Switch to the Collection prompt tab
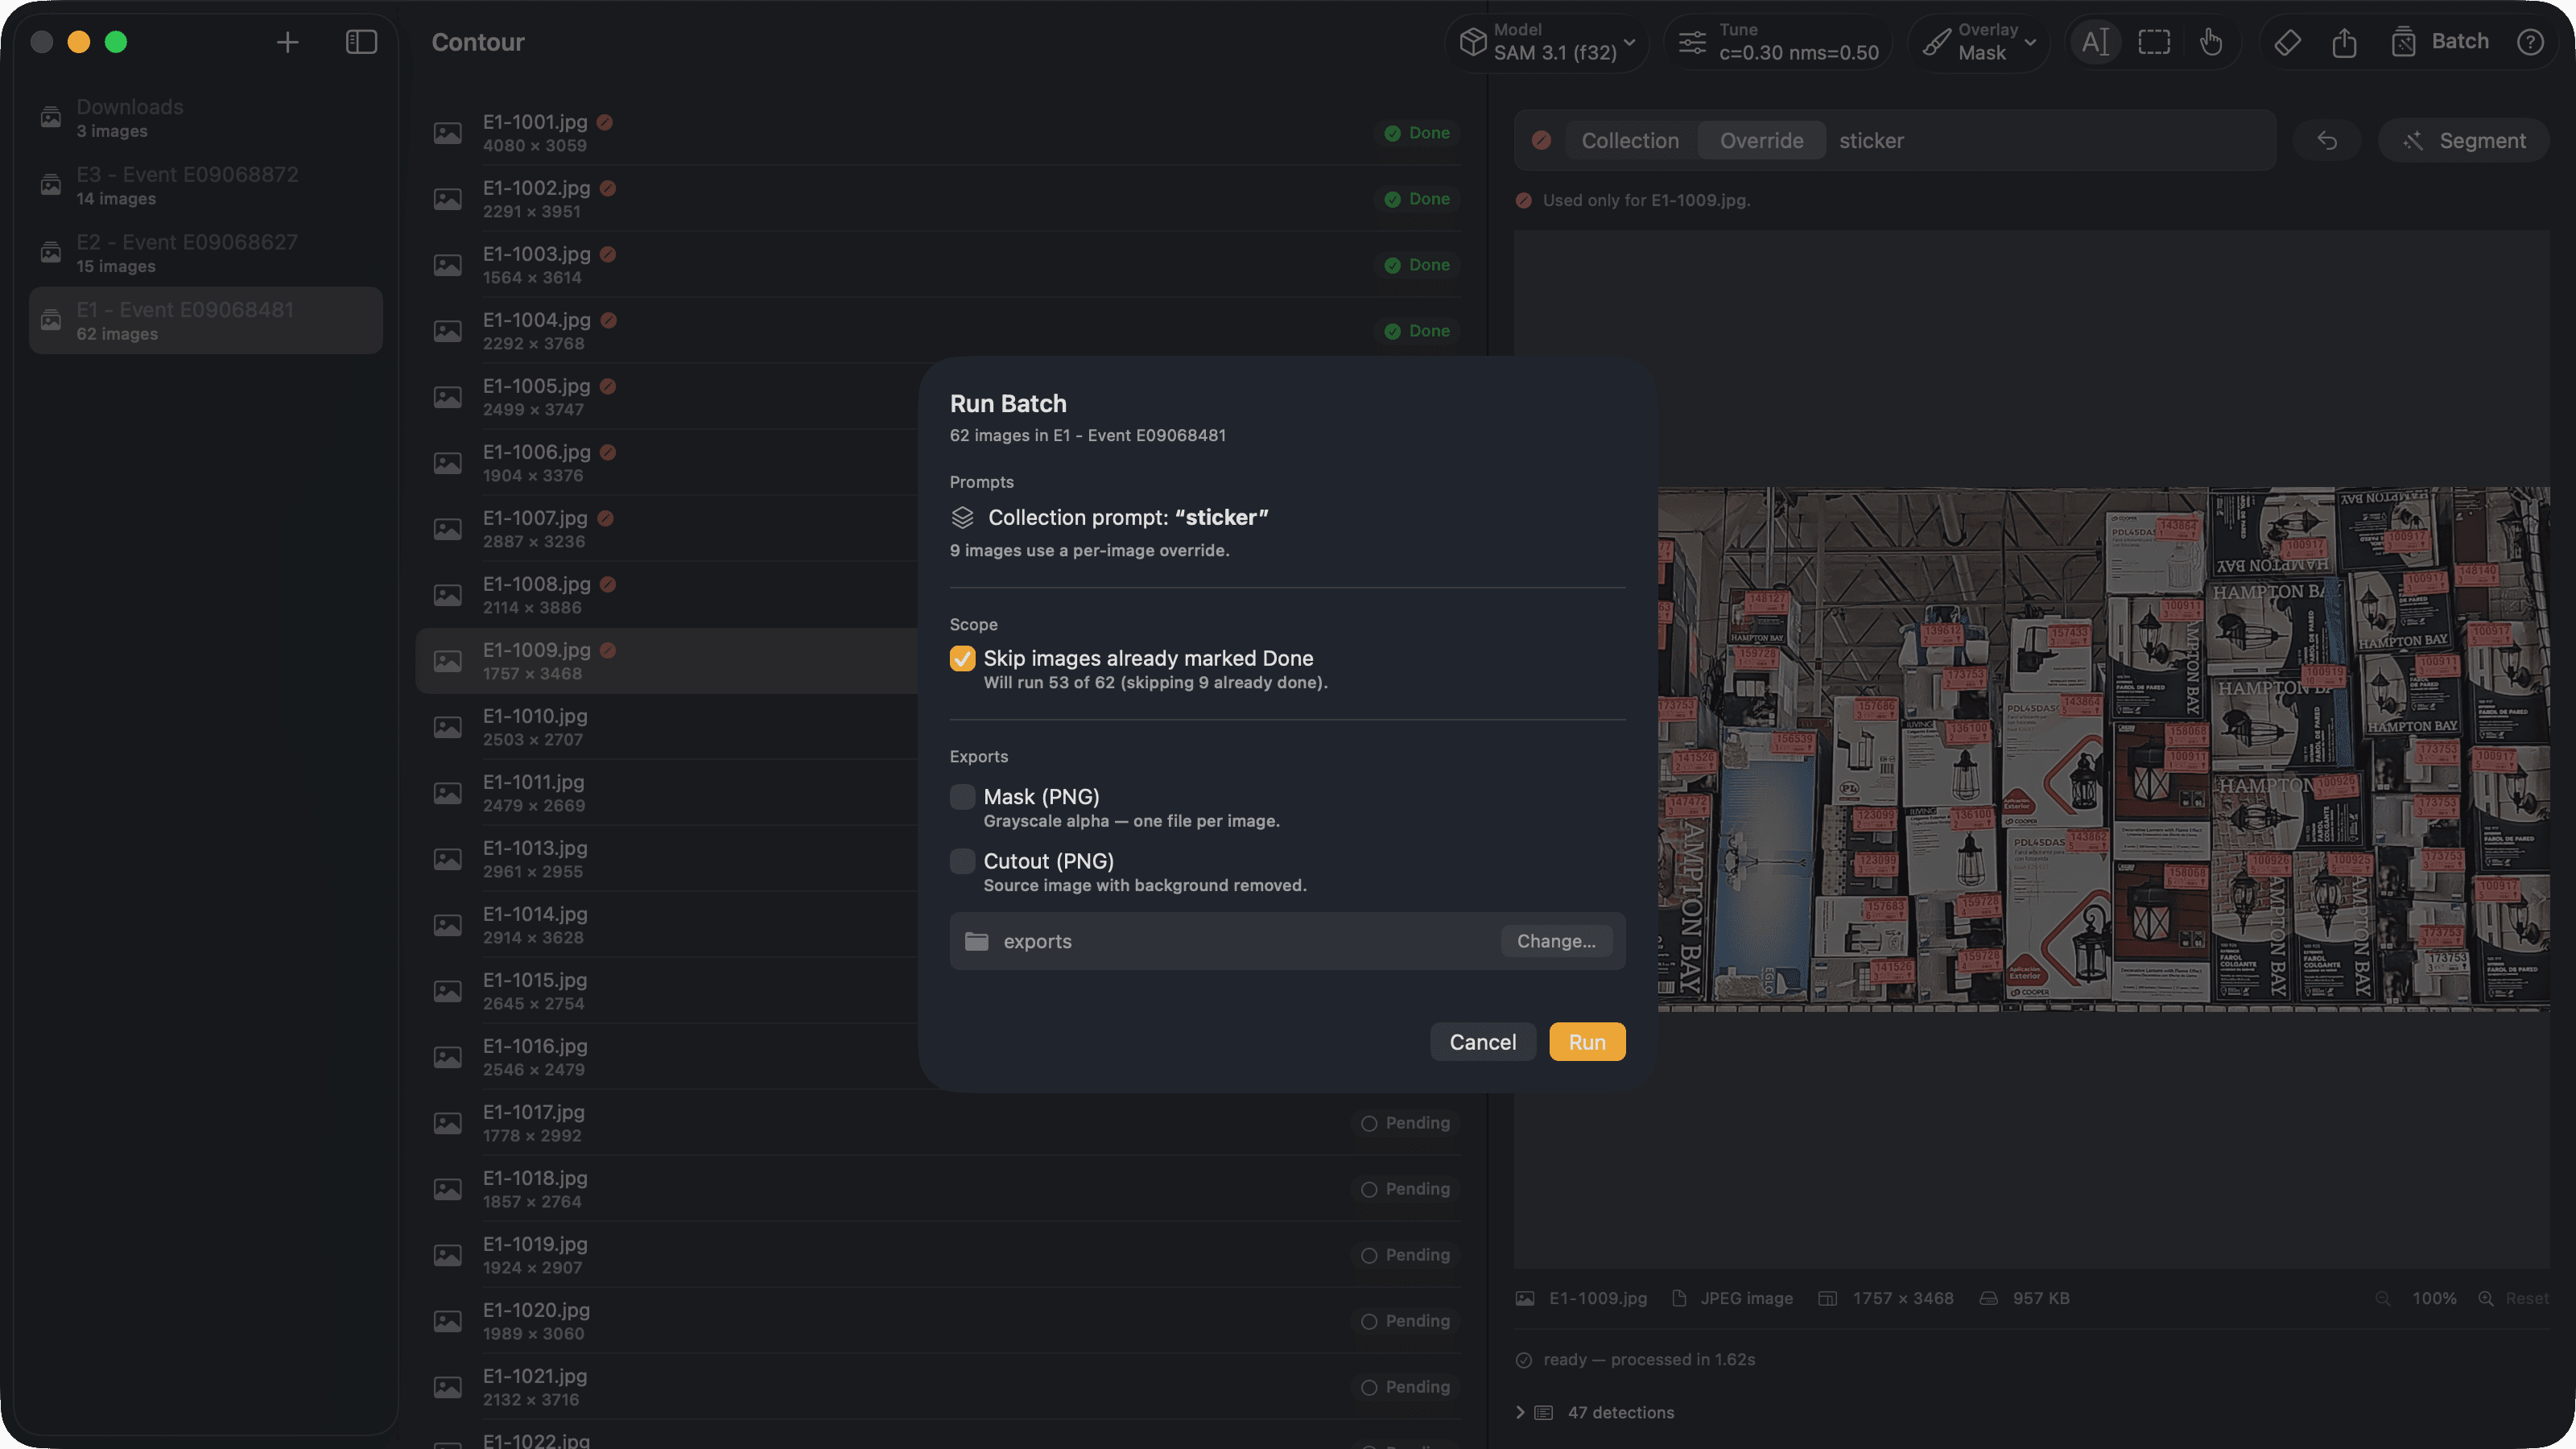 click(1630, 141)
